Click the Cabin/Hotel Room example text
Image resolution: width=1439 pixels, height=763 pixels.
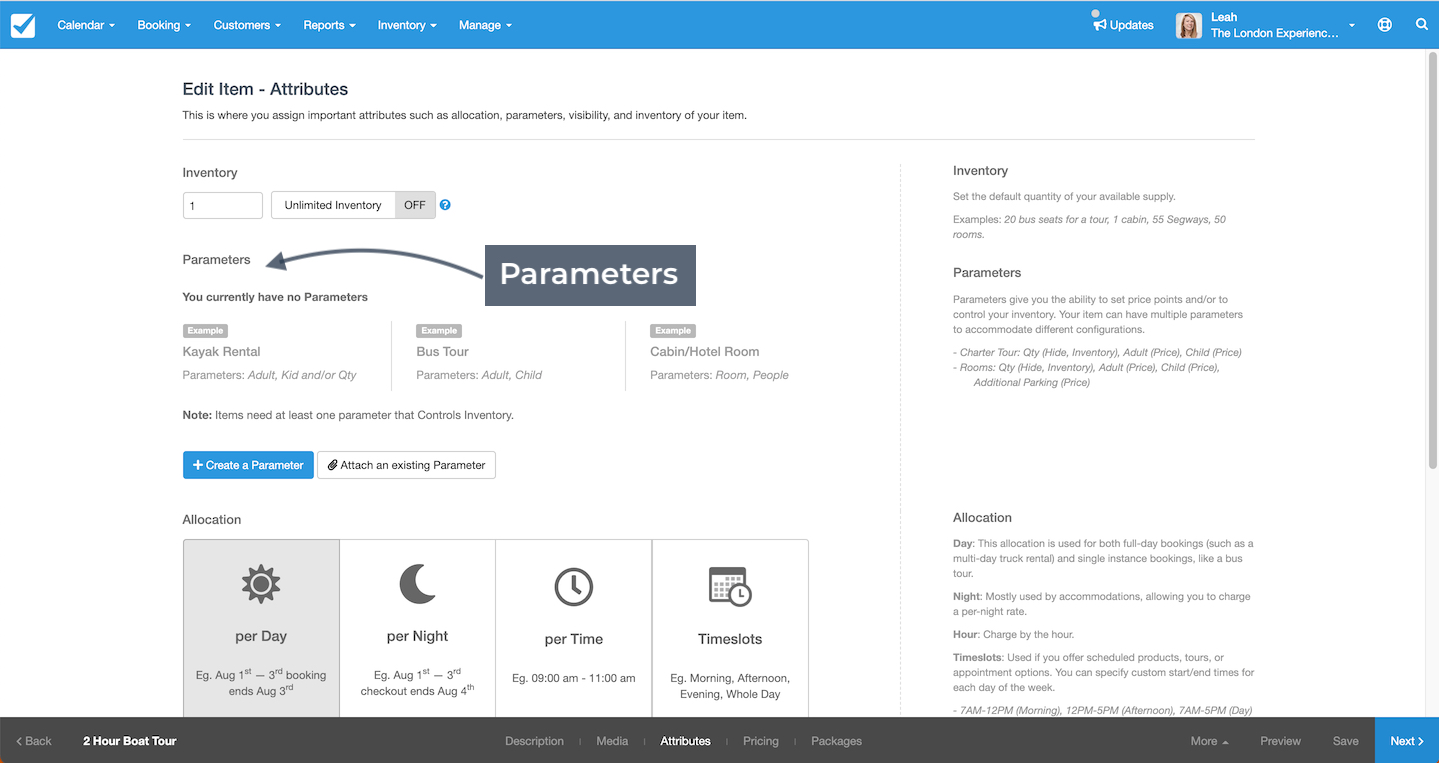point(704,352)
